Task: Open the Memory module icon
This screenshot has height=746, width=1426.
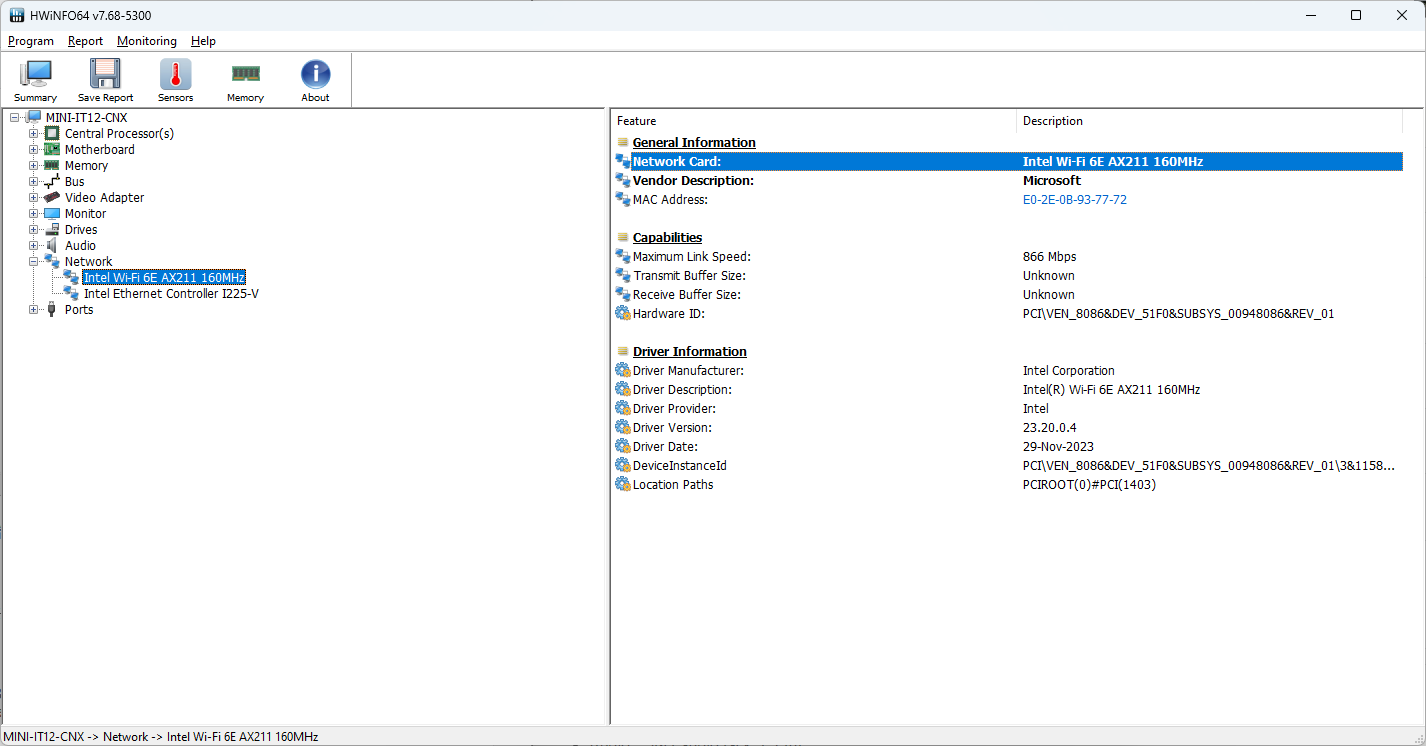Action: [245, 73]
